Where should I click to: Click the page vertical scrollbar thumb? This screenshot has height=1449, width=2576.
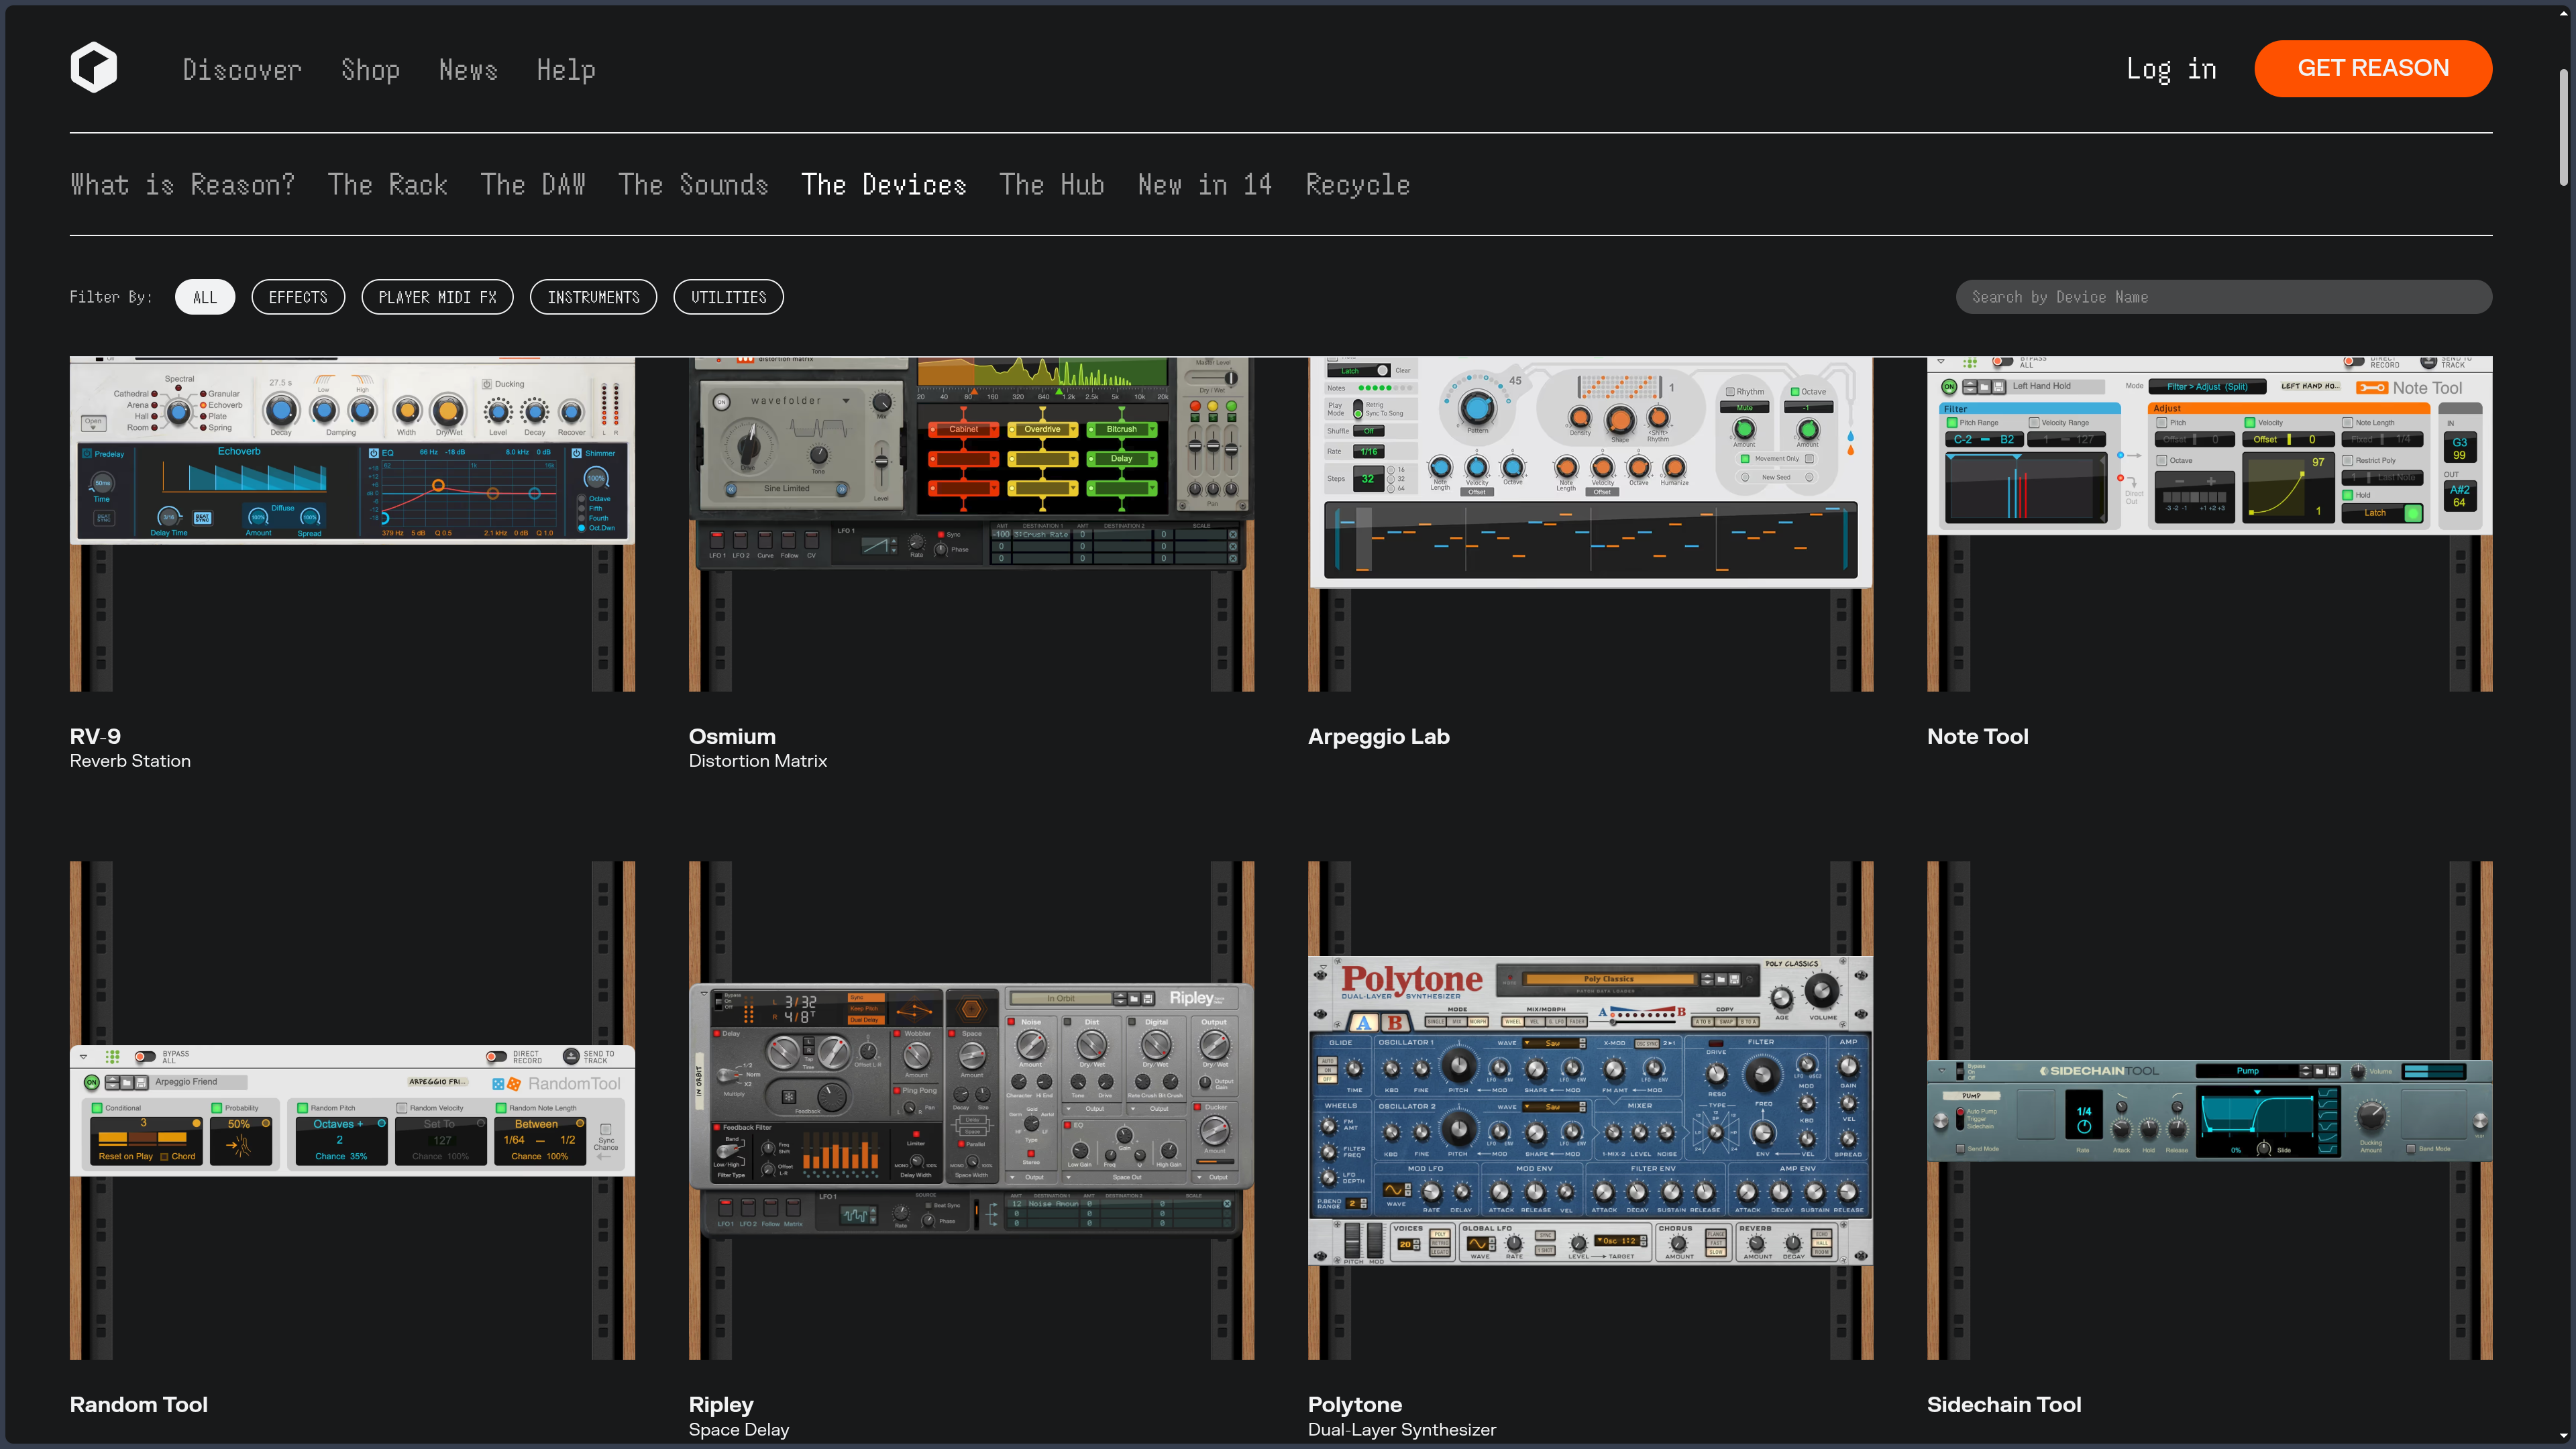click(x=2564, y=128)
